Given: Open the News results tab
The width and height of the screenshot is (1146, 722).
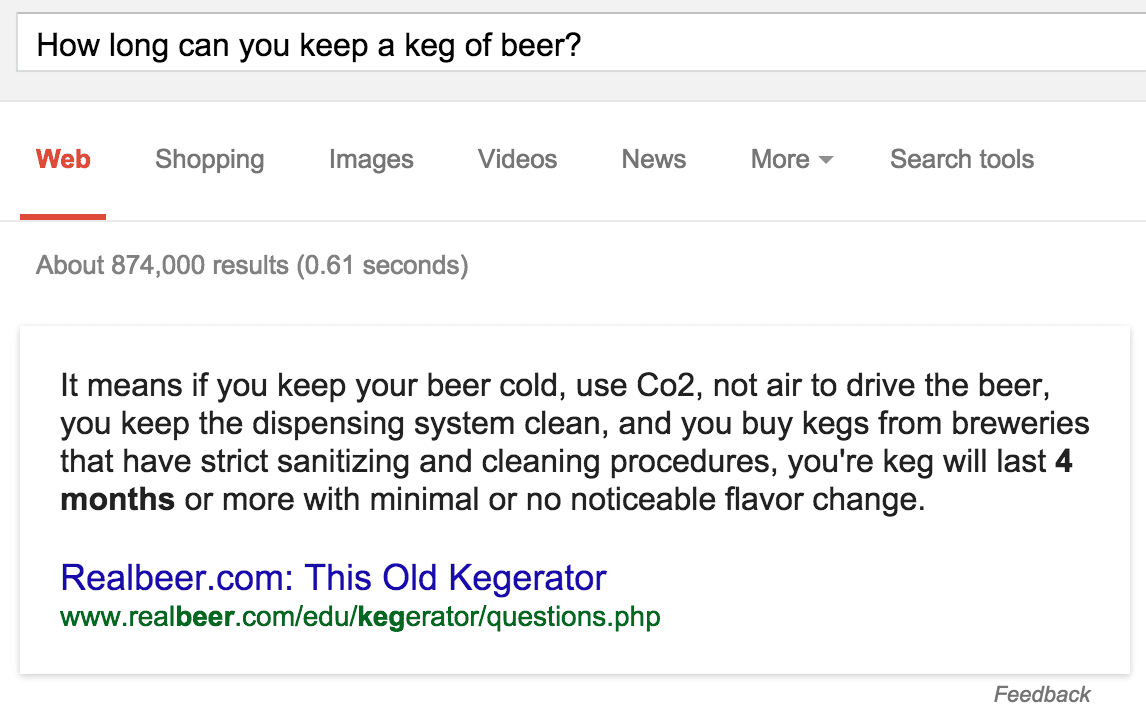Looking at the screenshot, I should pos(654,159).
